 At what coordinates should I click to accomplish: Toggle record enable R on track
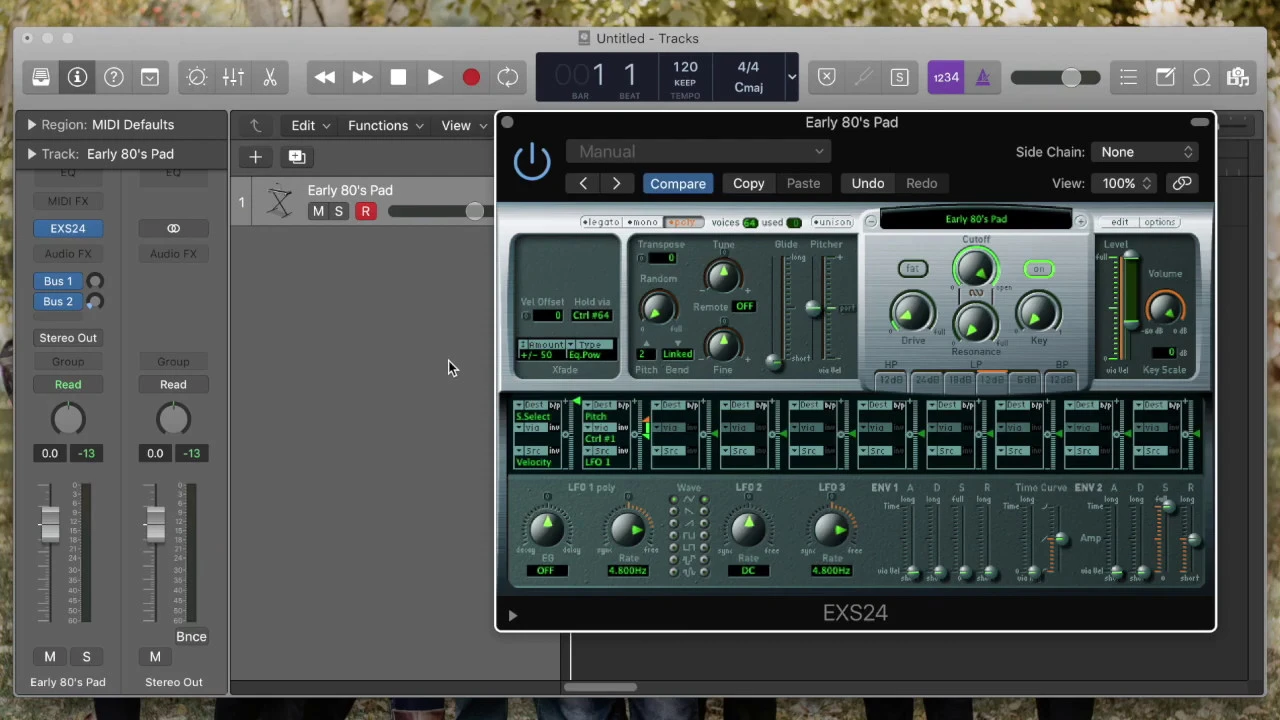pyautogui.click(x=366, y=211)
